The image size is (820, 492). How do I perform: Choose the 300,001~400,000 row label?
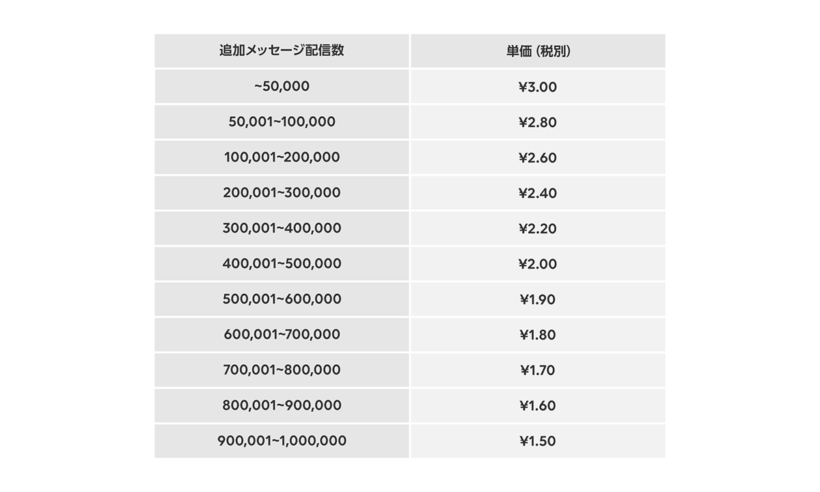[x=281, y=228]
